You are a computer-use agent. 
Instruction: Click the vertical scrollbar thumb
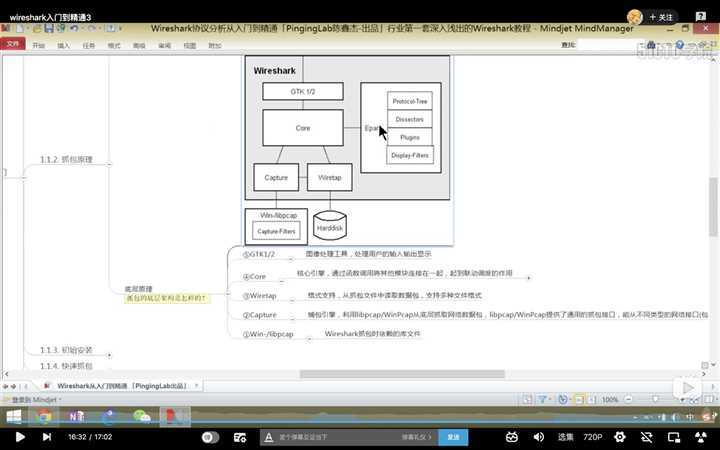(713, 206)
